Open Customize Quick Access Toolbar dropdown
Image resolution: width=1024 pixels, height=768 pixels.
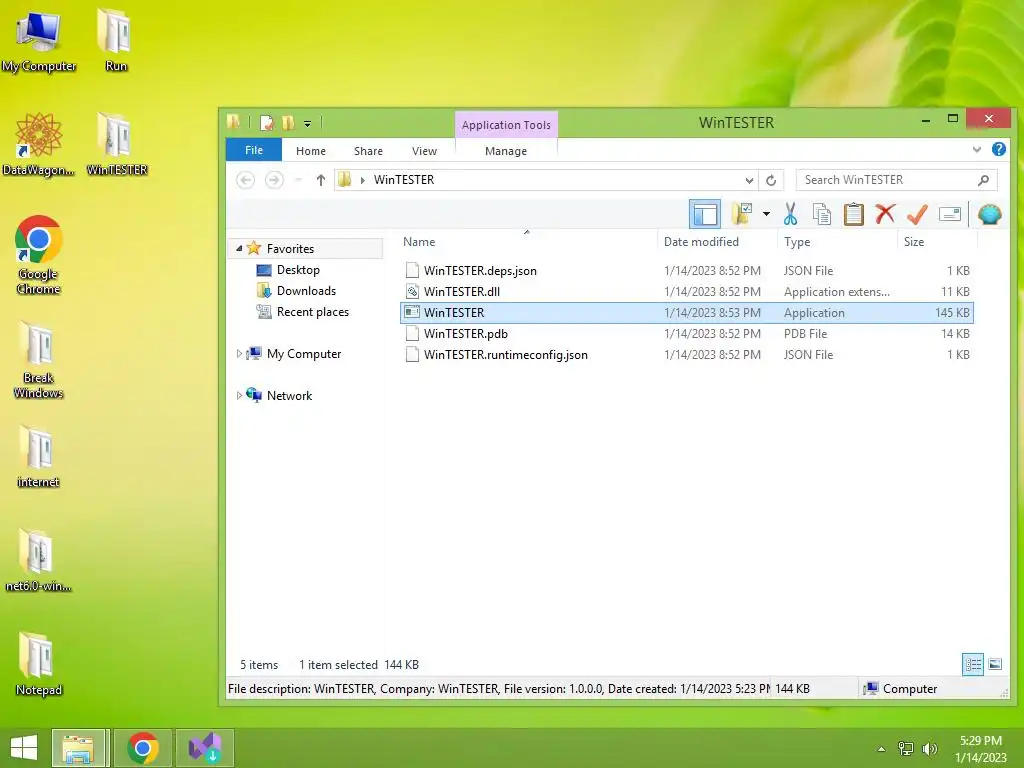(308, 123)
